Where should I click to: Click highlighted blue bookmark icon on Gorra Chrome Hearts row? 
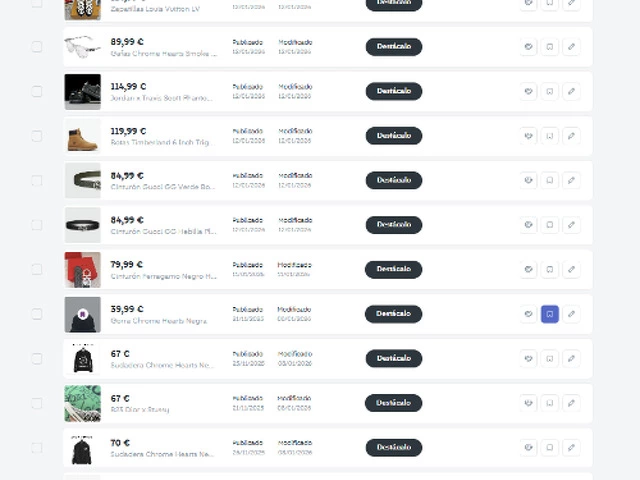click(x=549, y=314)
